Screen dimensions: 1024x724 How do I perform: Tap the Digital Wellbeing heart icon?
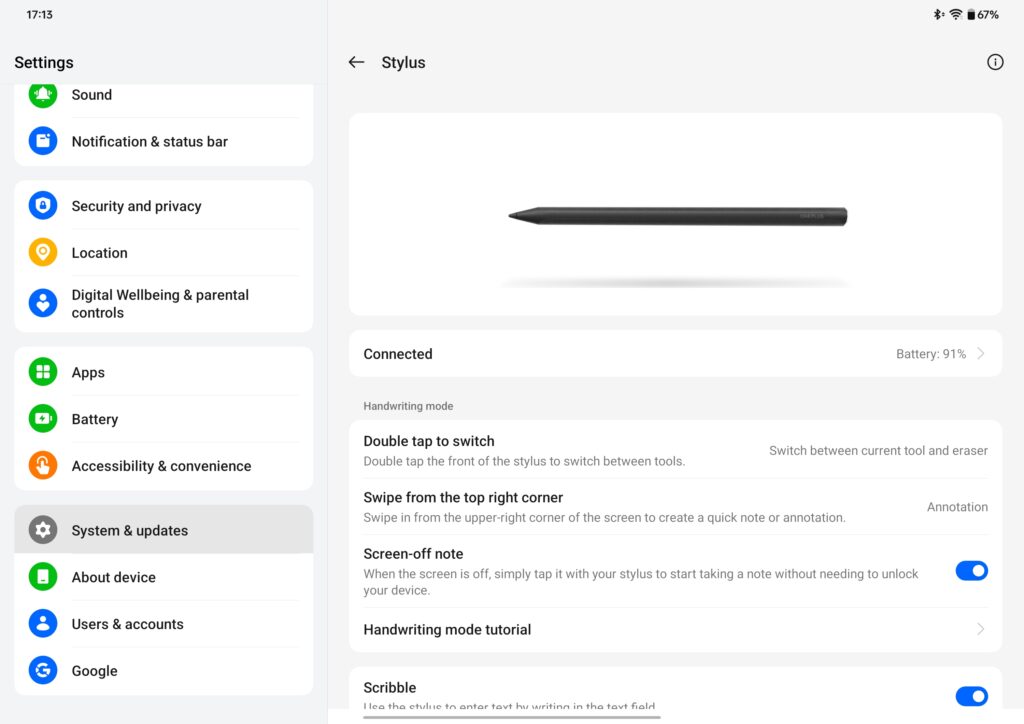[42, 304]
